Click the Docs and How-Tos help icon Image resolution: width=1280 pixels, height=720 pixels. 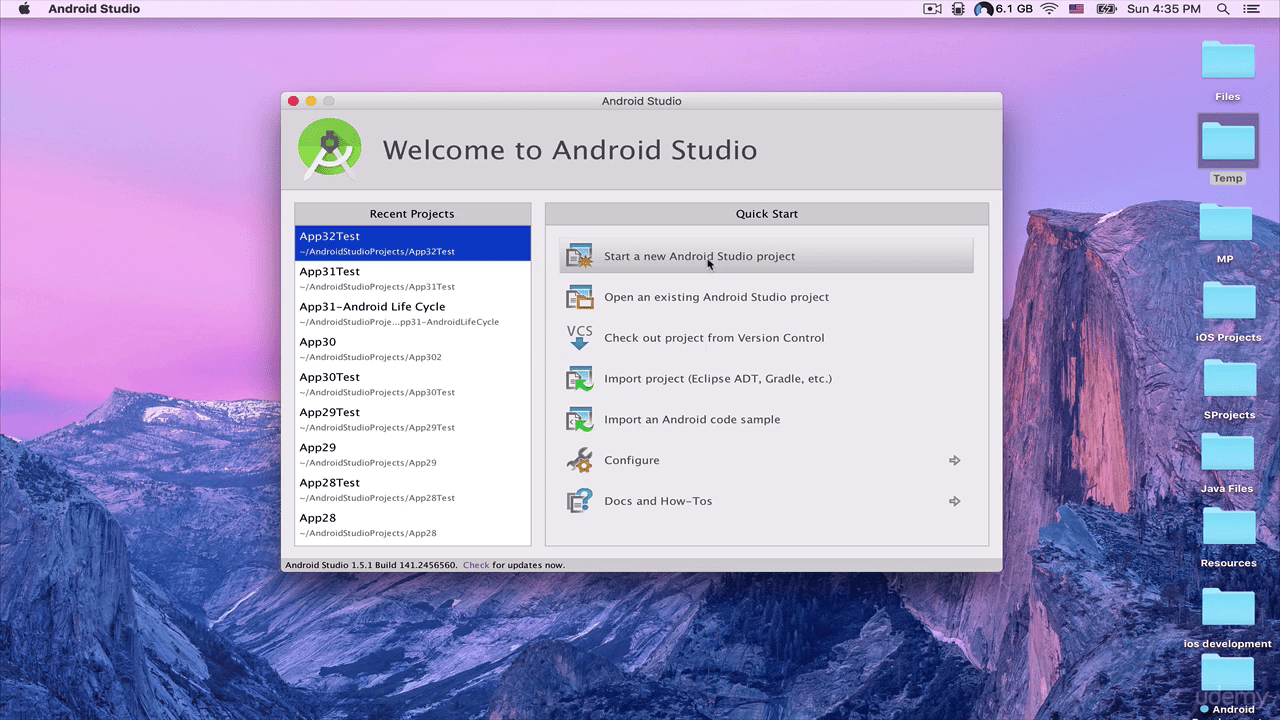[x=579, y=501]
